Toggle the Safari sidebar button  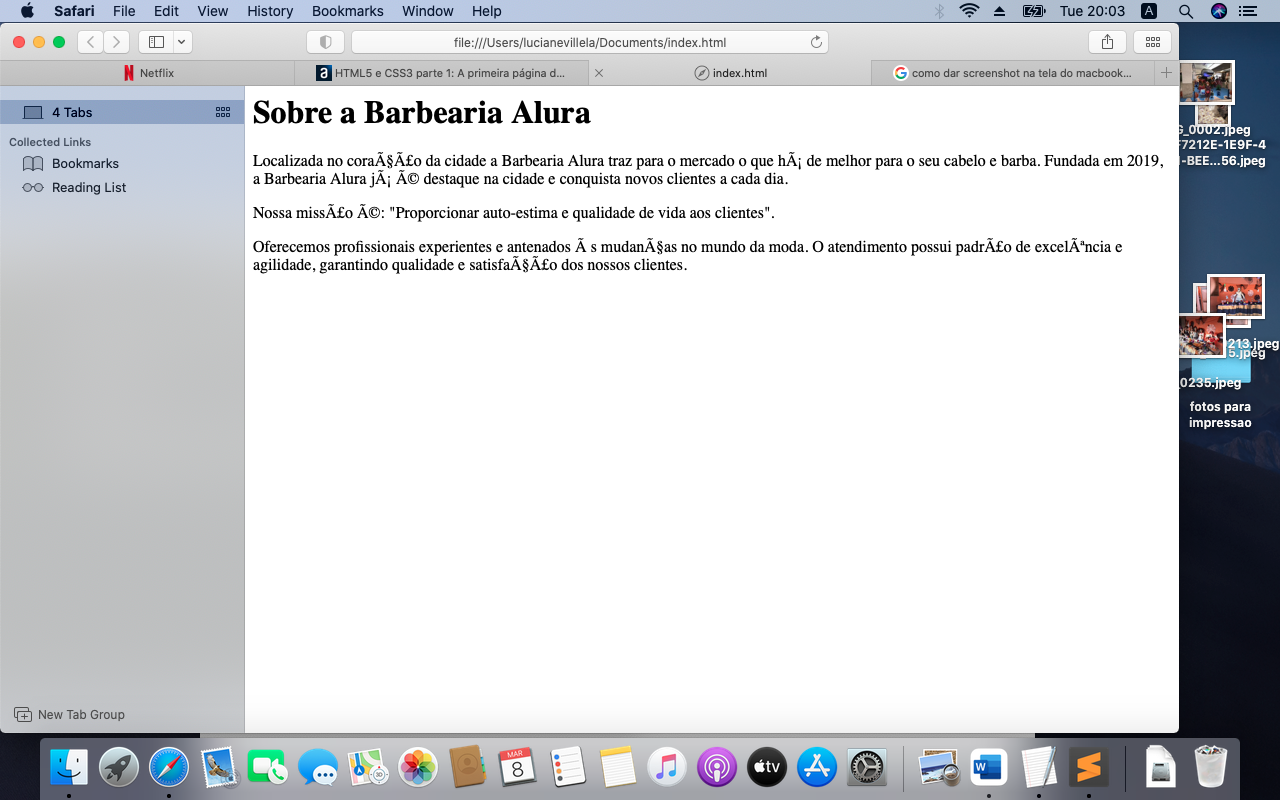(156, 42)
